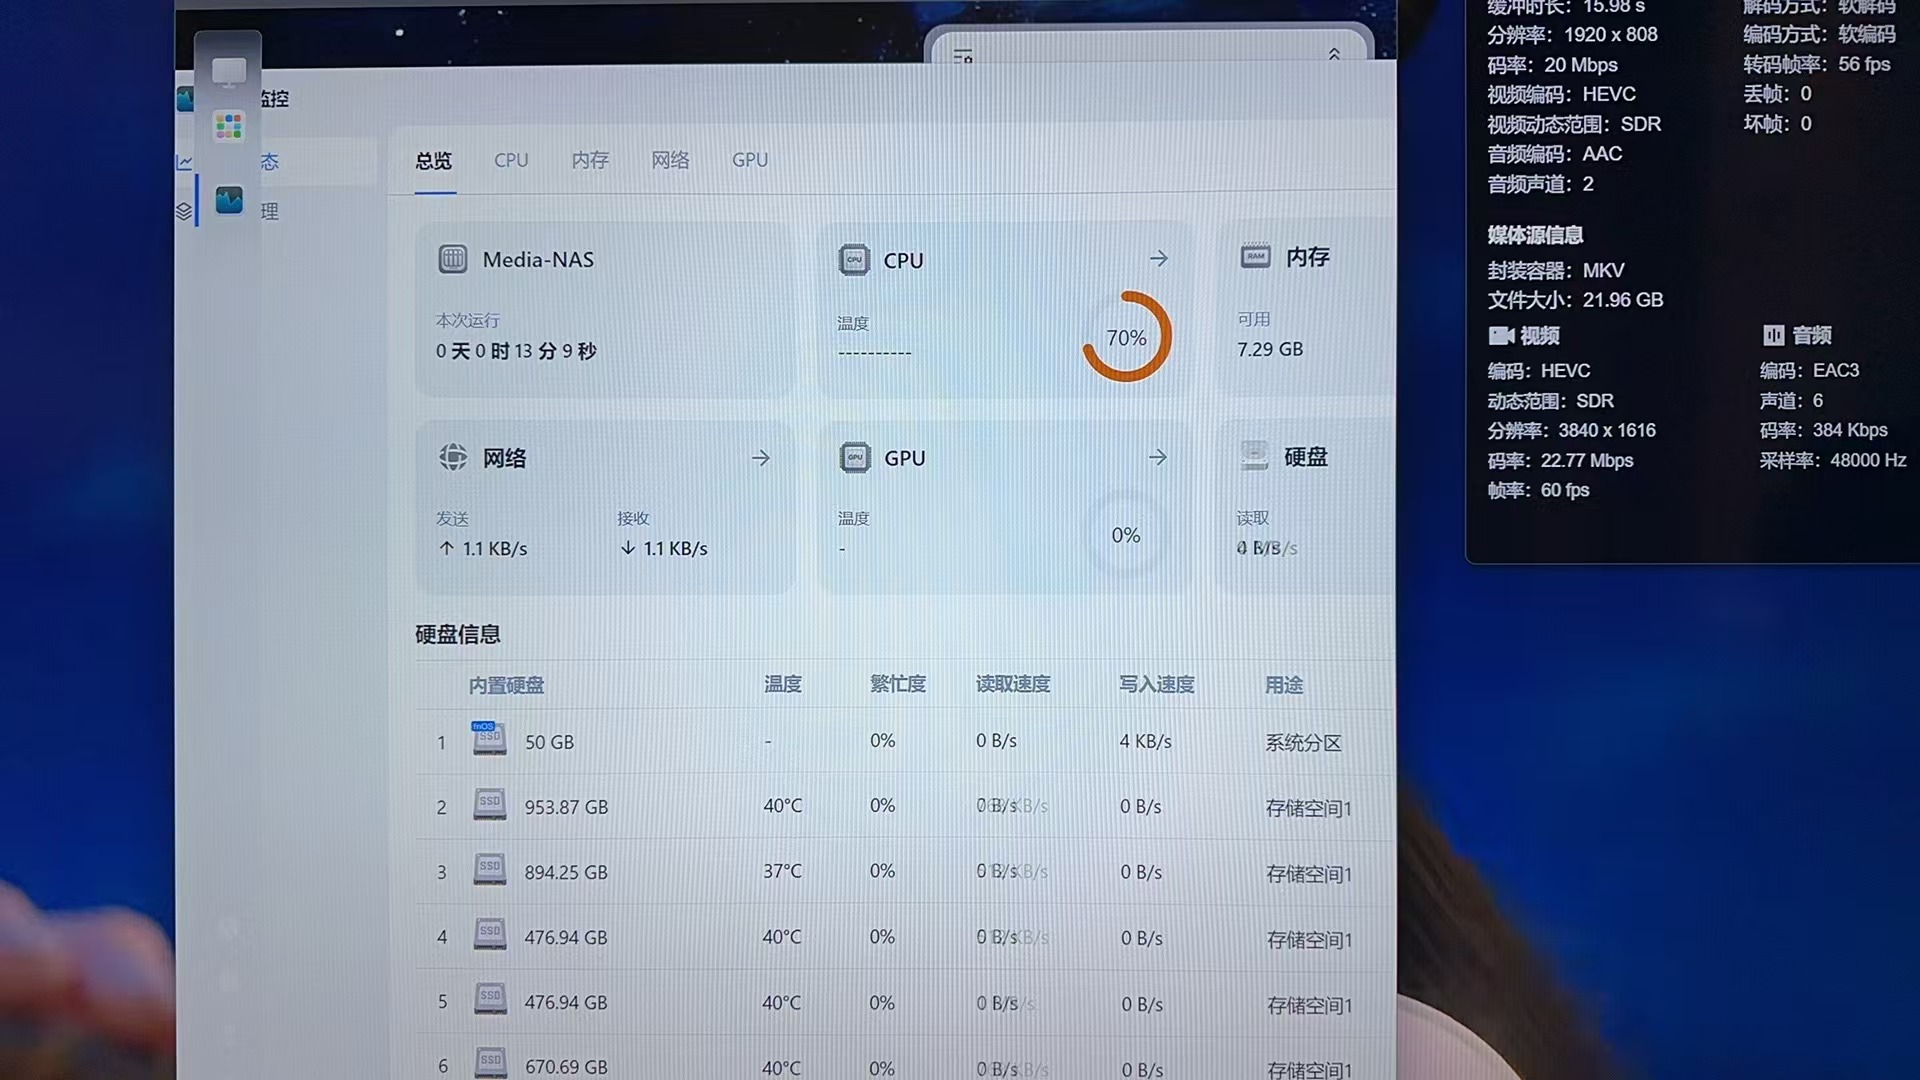1920x1080 pixels.
Task: Click the Media-NAS device icon
Action: click(453, 259)
